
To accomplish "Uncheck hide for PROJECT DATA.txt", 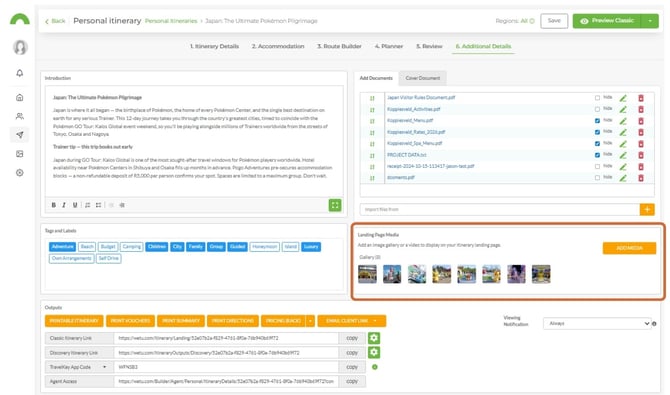I will tap(597, 155).
